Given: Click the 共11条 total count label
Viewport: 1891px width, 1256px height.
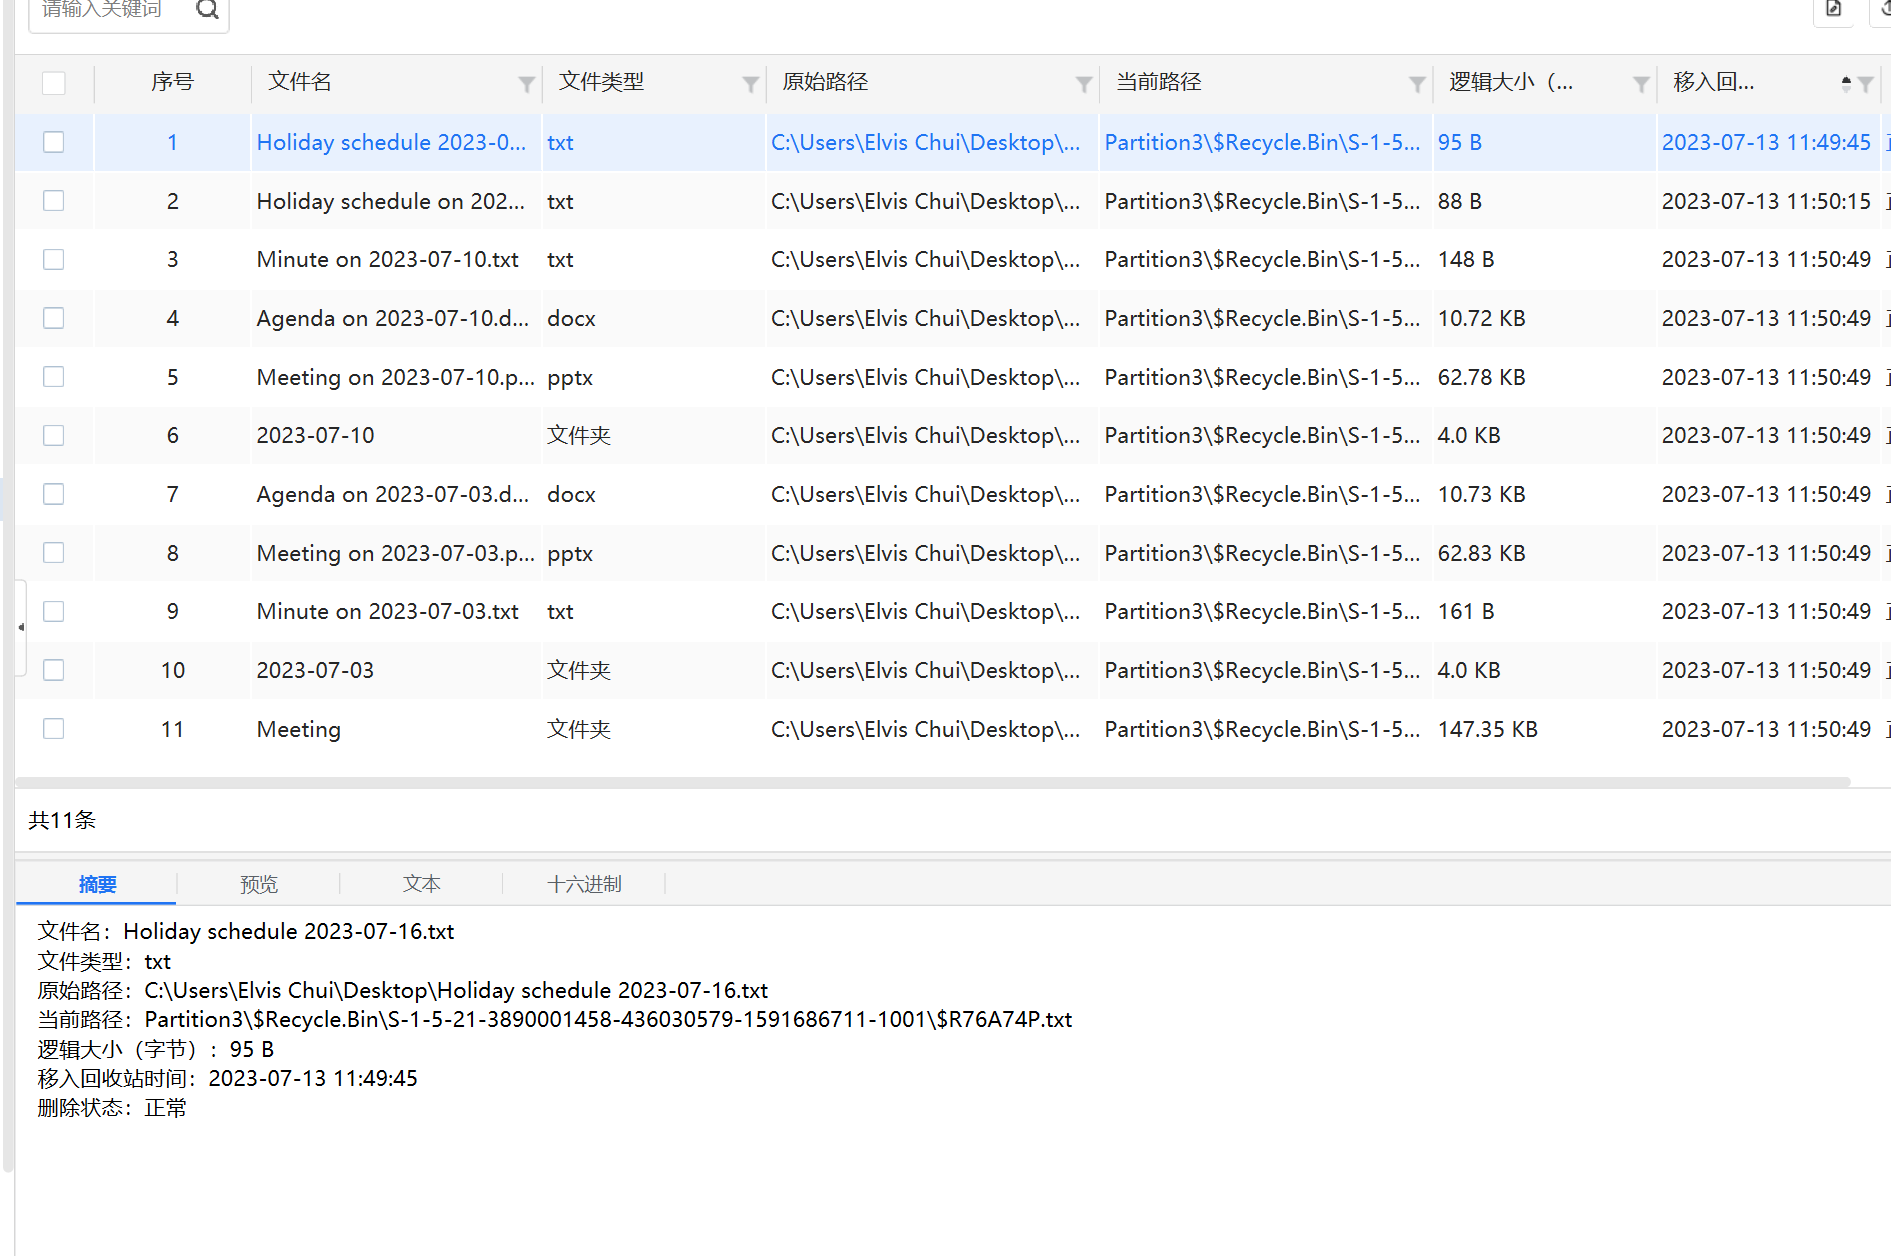Looking at the screenshot, I should [x=62, y=820].
